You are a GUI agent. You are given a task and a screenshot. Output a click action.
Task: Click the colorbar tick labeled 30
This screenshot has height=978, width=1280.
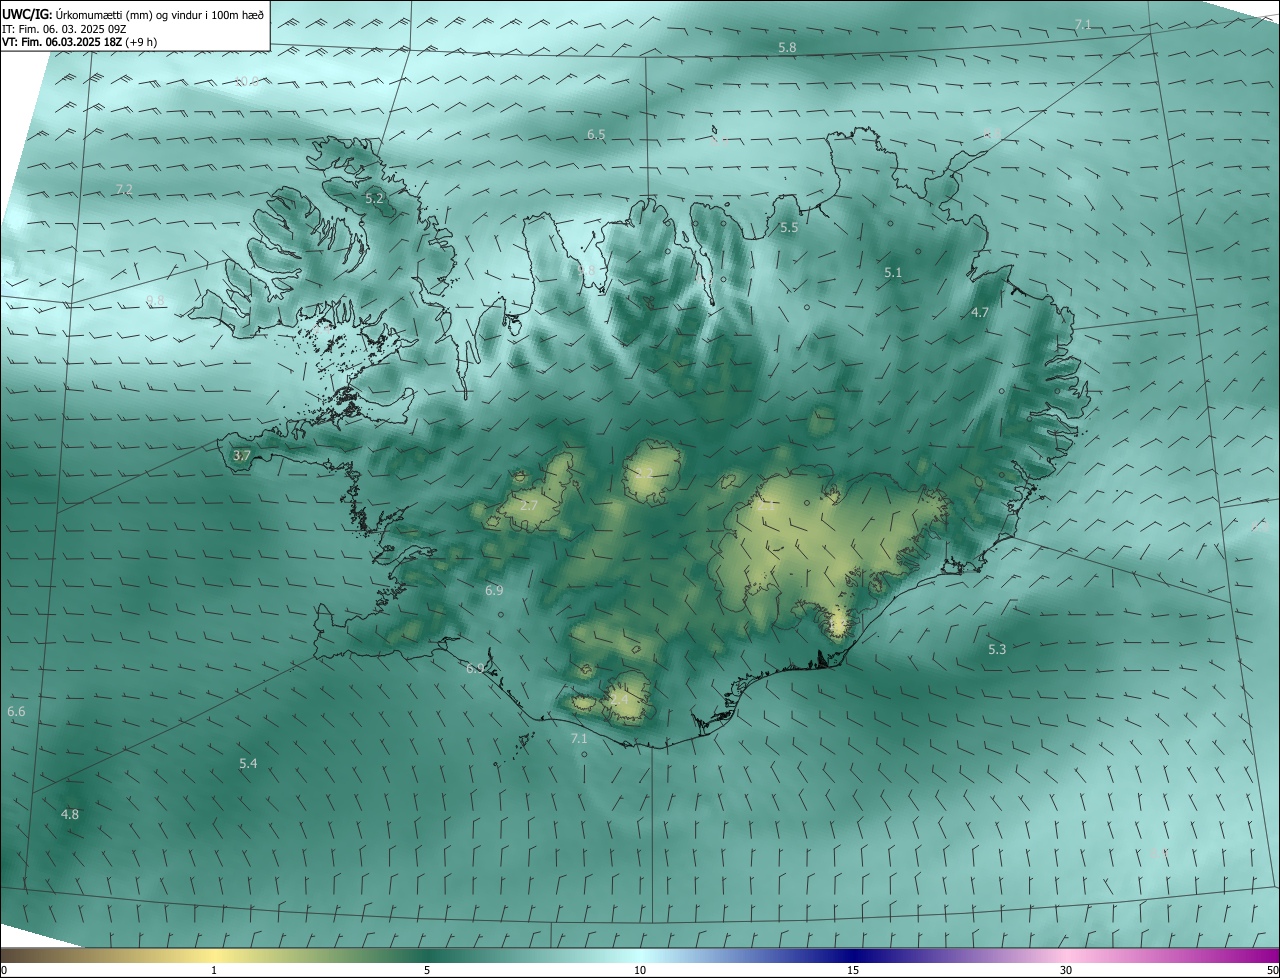1066,970
